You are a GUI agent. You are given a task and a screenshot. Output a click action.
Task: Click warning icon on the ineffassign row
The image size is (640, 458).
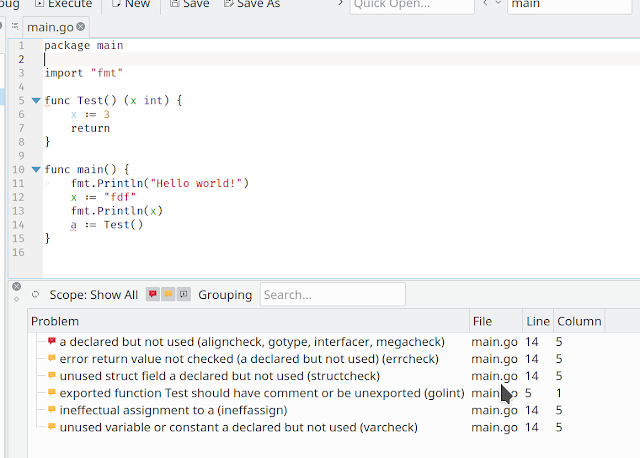click(x=51, y=409)
